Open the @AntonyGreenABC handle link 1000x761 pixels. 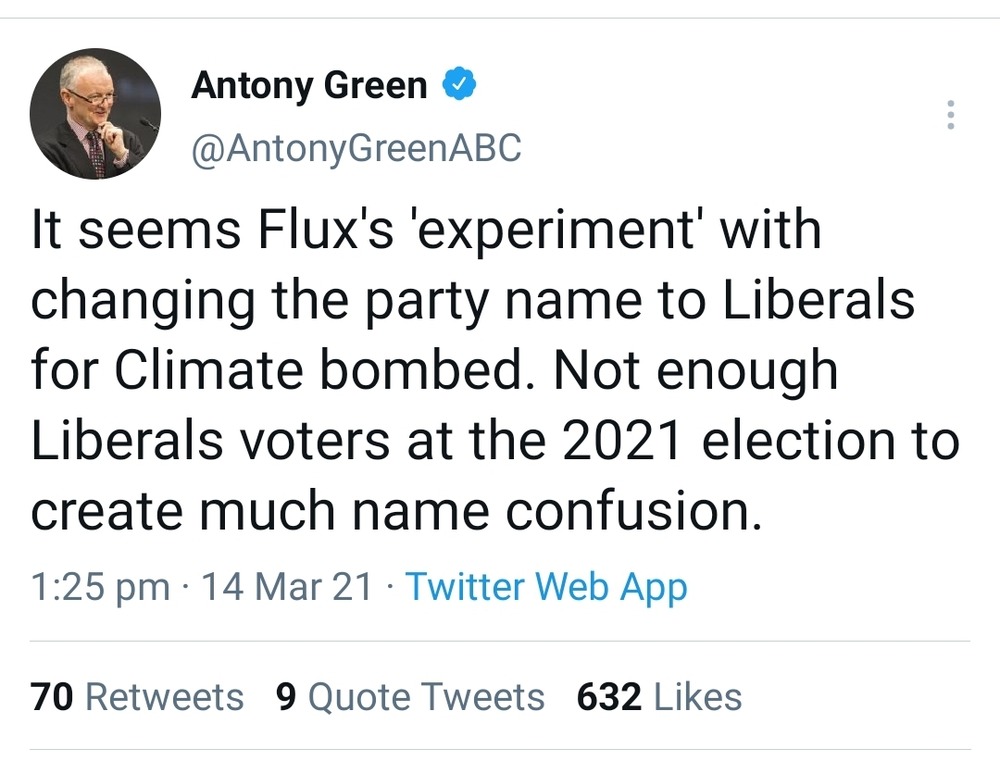tap(356, 148)
